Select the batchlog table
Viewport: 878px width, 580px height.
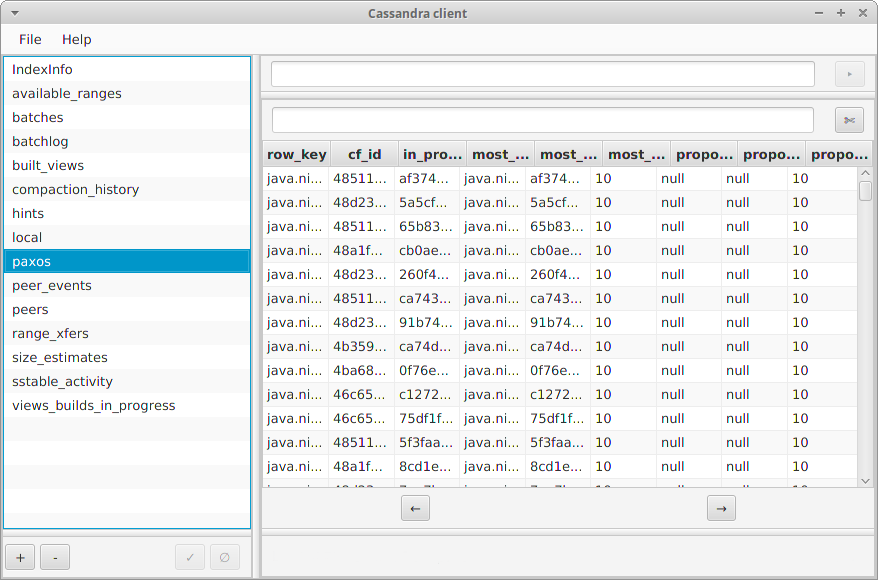[x=127, y=142]
